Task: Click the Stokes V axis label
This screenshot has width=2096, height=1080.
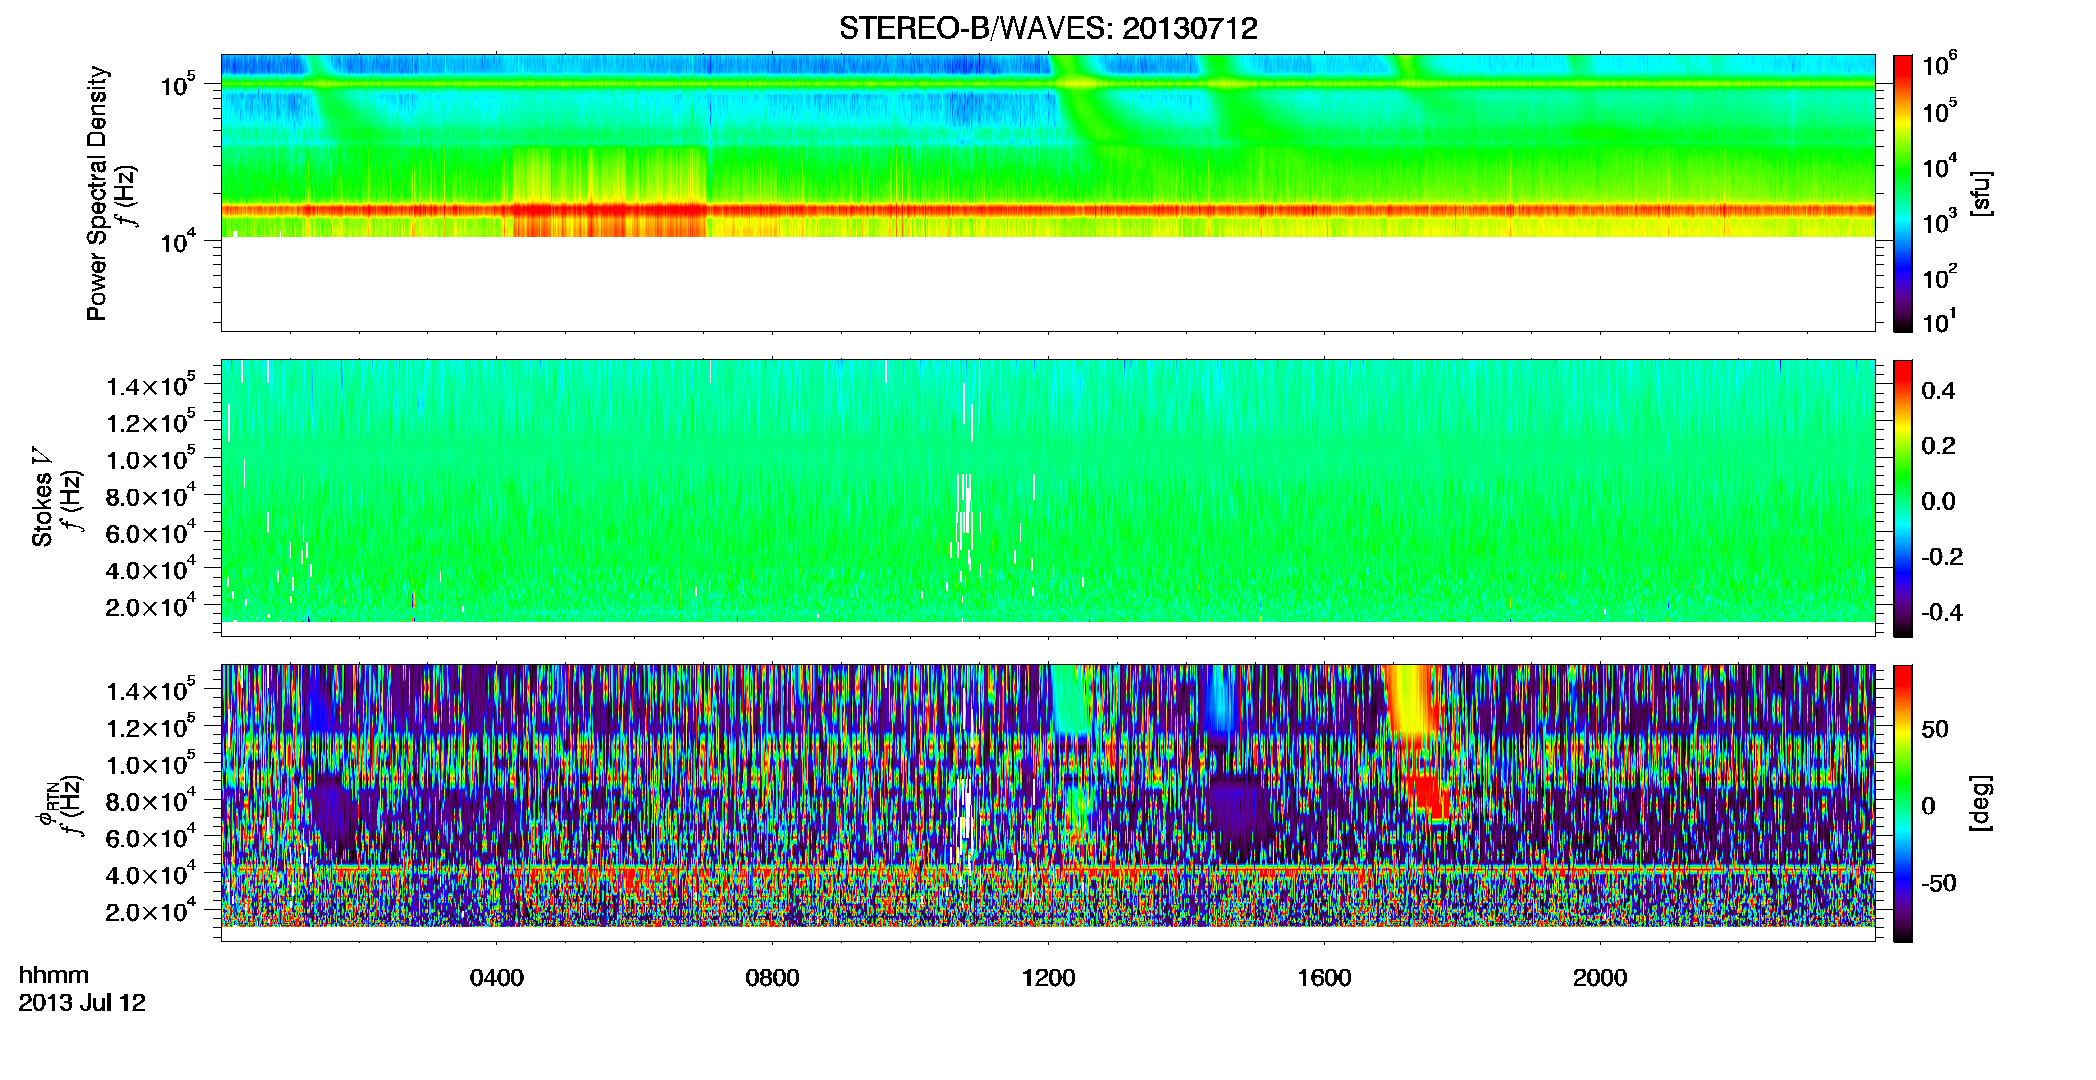Action: point(42,497)
